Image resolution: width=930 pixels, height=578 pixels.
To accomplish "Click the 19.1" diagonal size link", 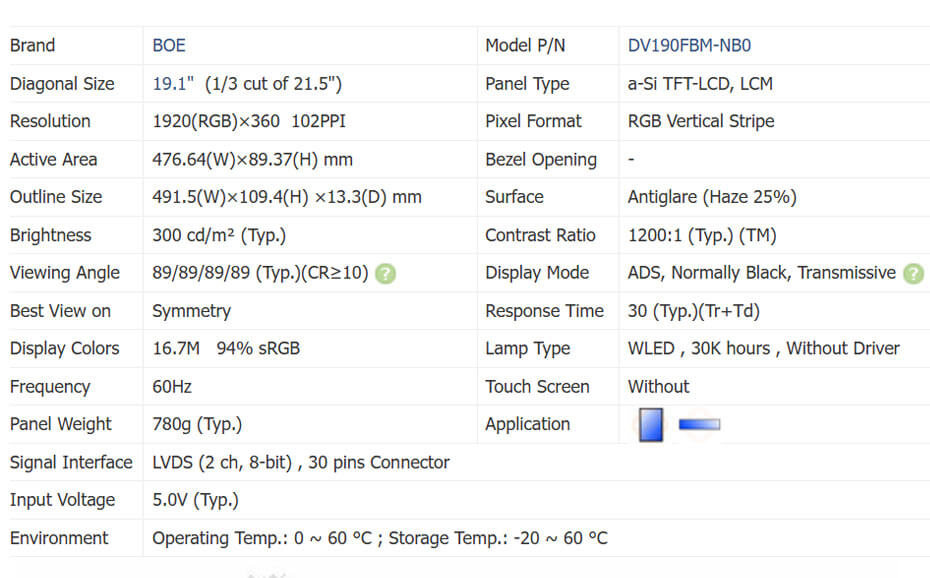I will point(173,84).
